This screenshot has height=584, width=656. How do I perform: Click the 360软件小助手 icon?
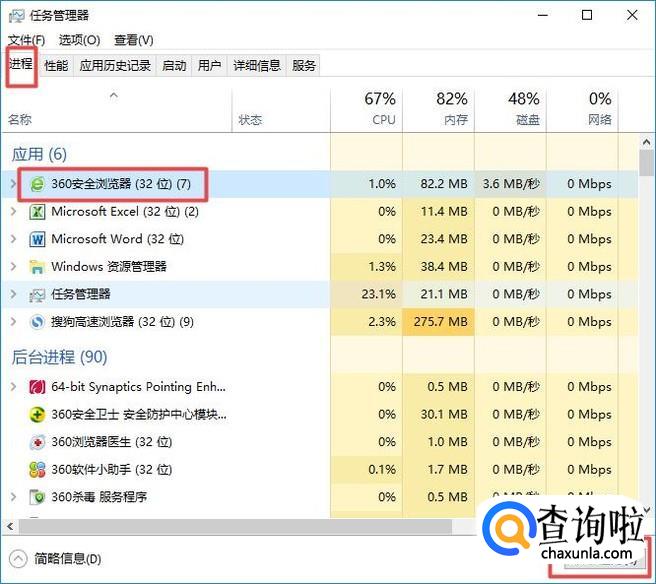[x=37, y=470]
